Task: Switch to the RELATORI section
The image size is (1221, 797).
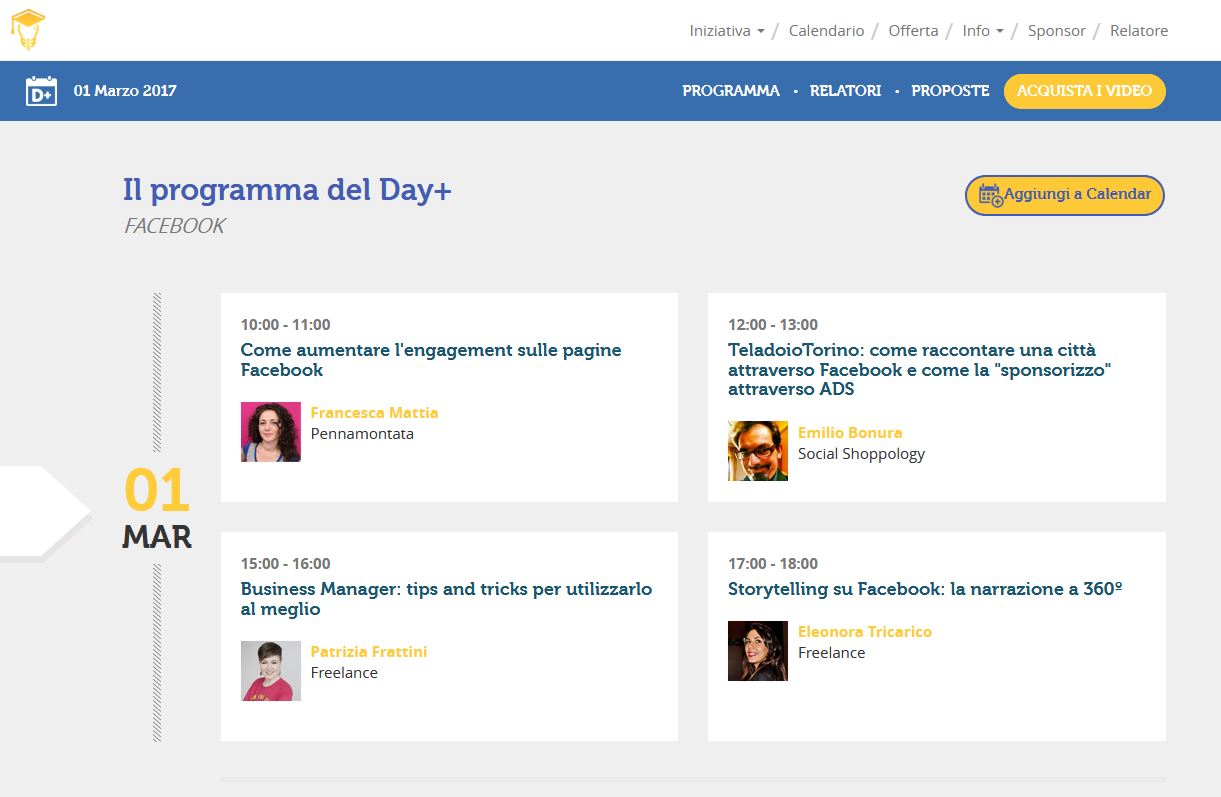Action: pos(845,91)
